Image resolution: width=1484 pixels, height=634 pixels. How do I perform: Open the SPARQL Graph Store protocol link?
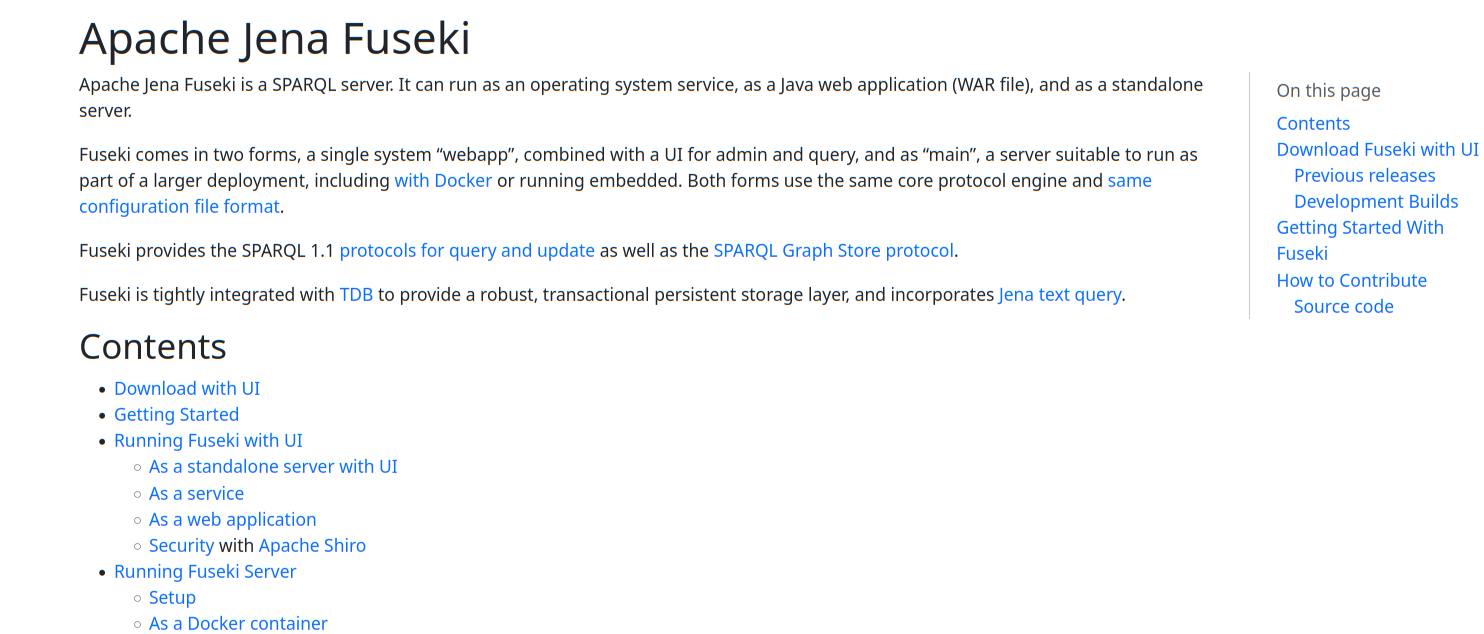834,251
